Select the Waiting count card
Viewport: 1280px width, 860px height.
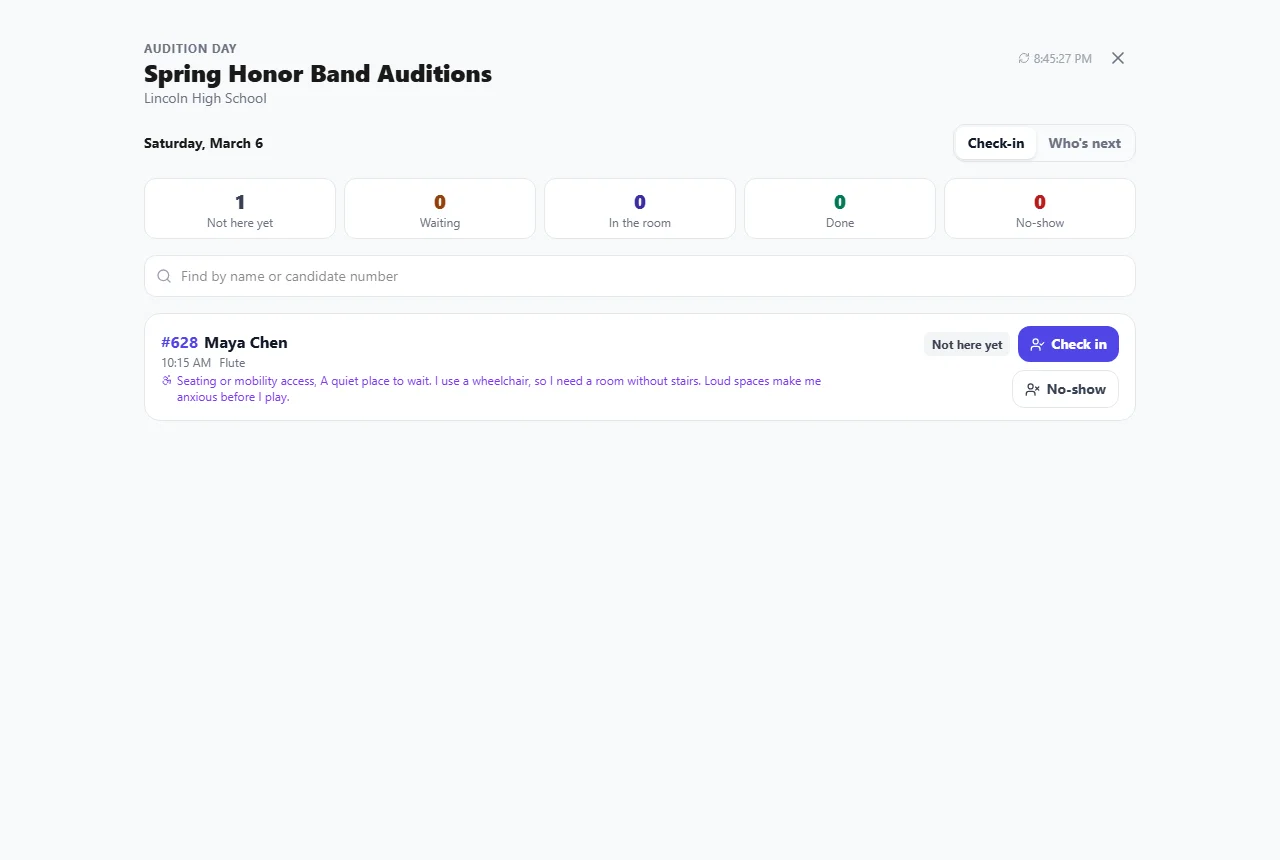click(440, 209)
